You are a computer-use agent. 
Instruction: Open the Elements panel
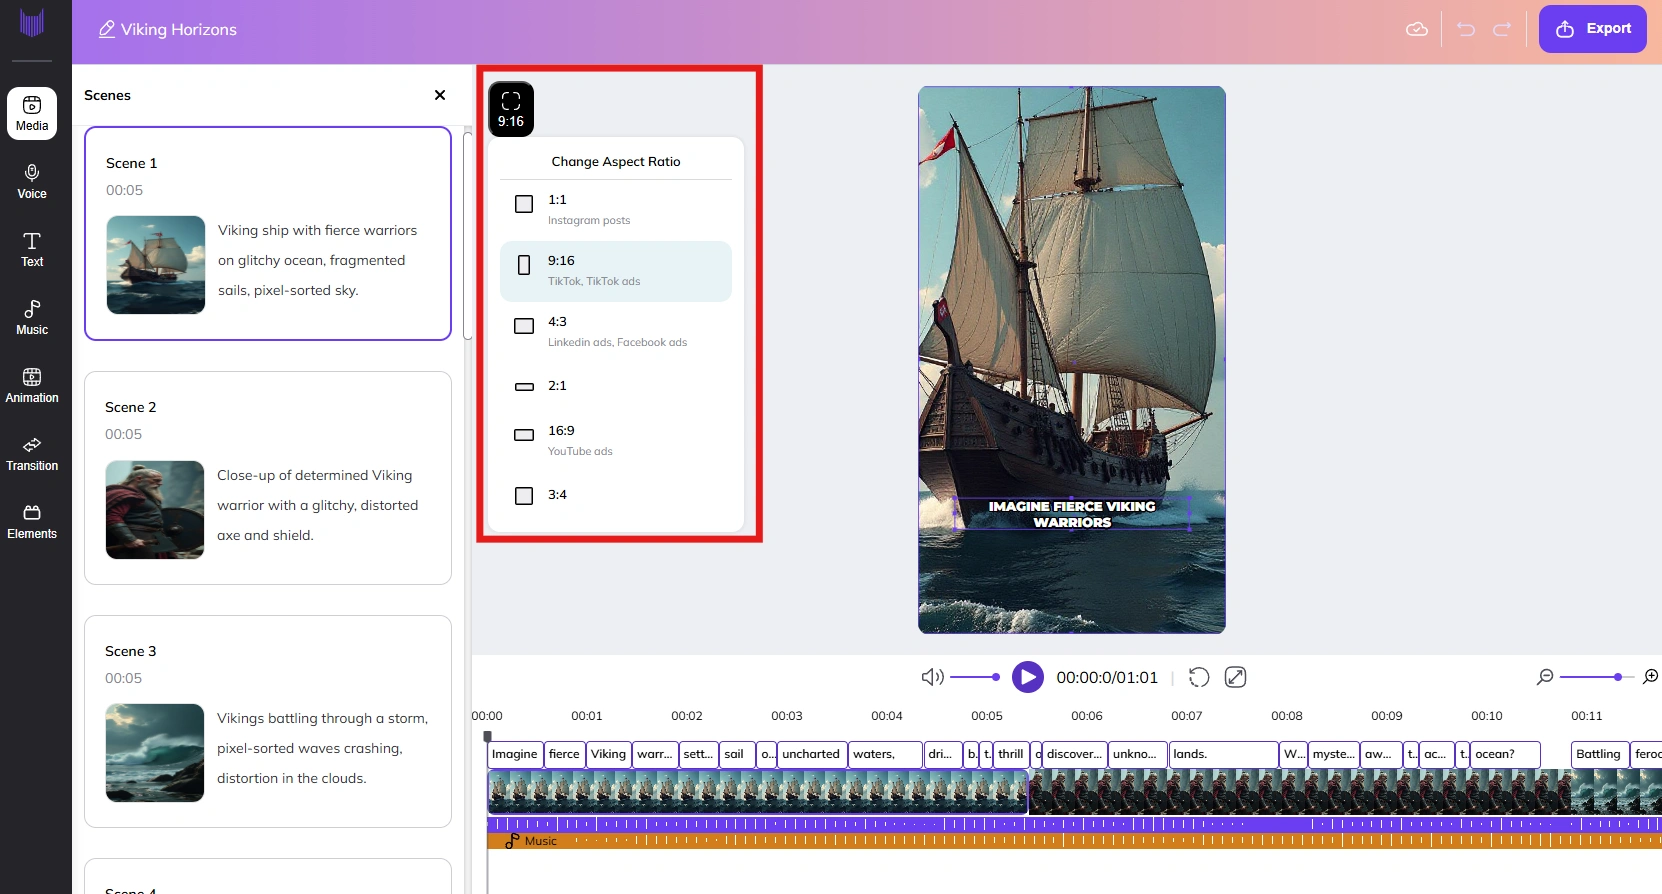tap(32, 522)
